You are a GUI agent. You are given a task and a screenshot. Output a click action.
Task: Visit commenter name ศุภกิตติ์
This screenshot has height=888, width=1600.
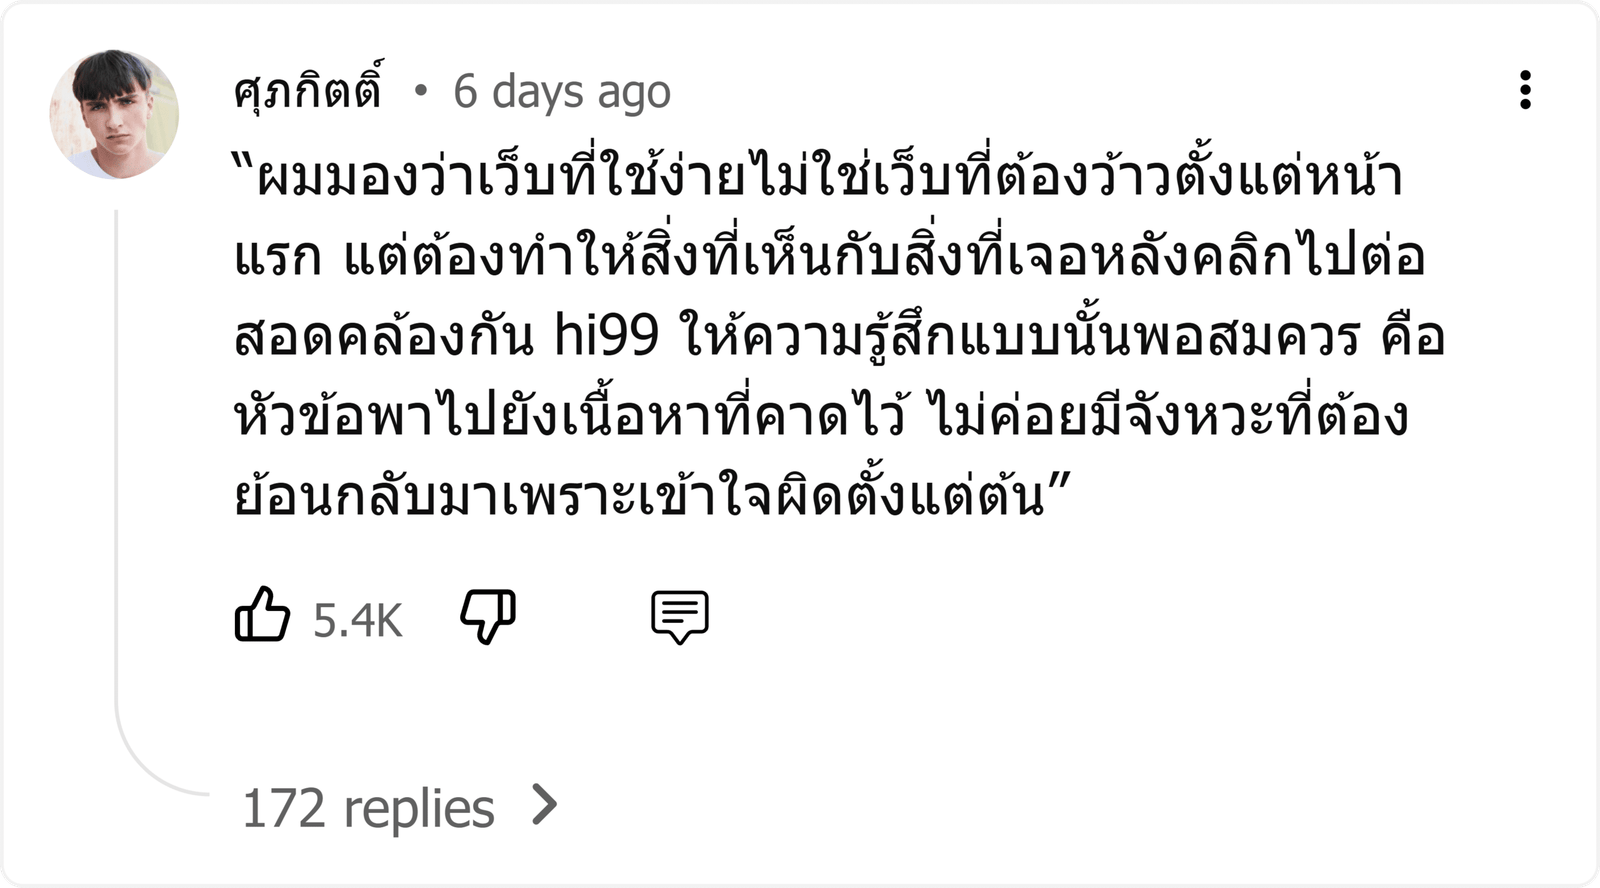308,88
